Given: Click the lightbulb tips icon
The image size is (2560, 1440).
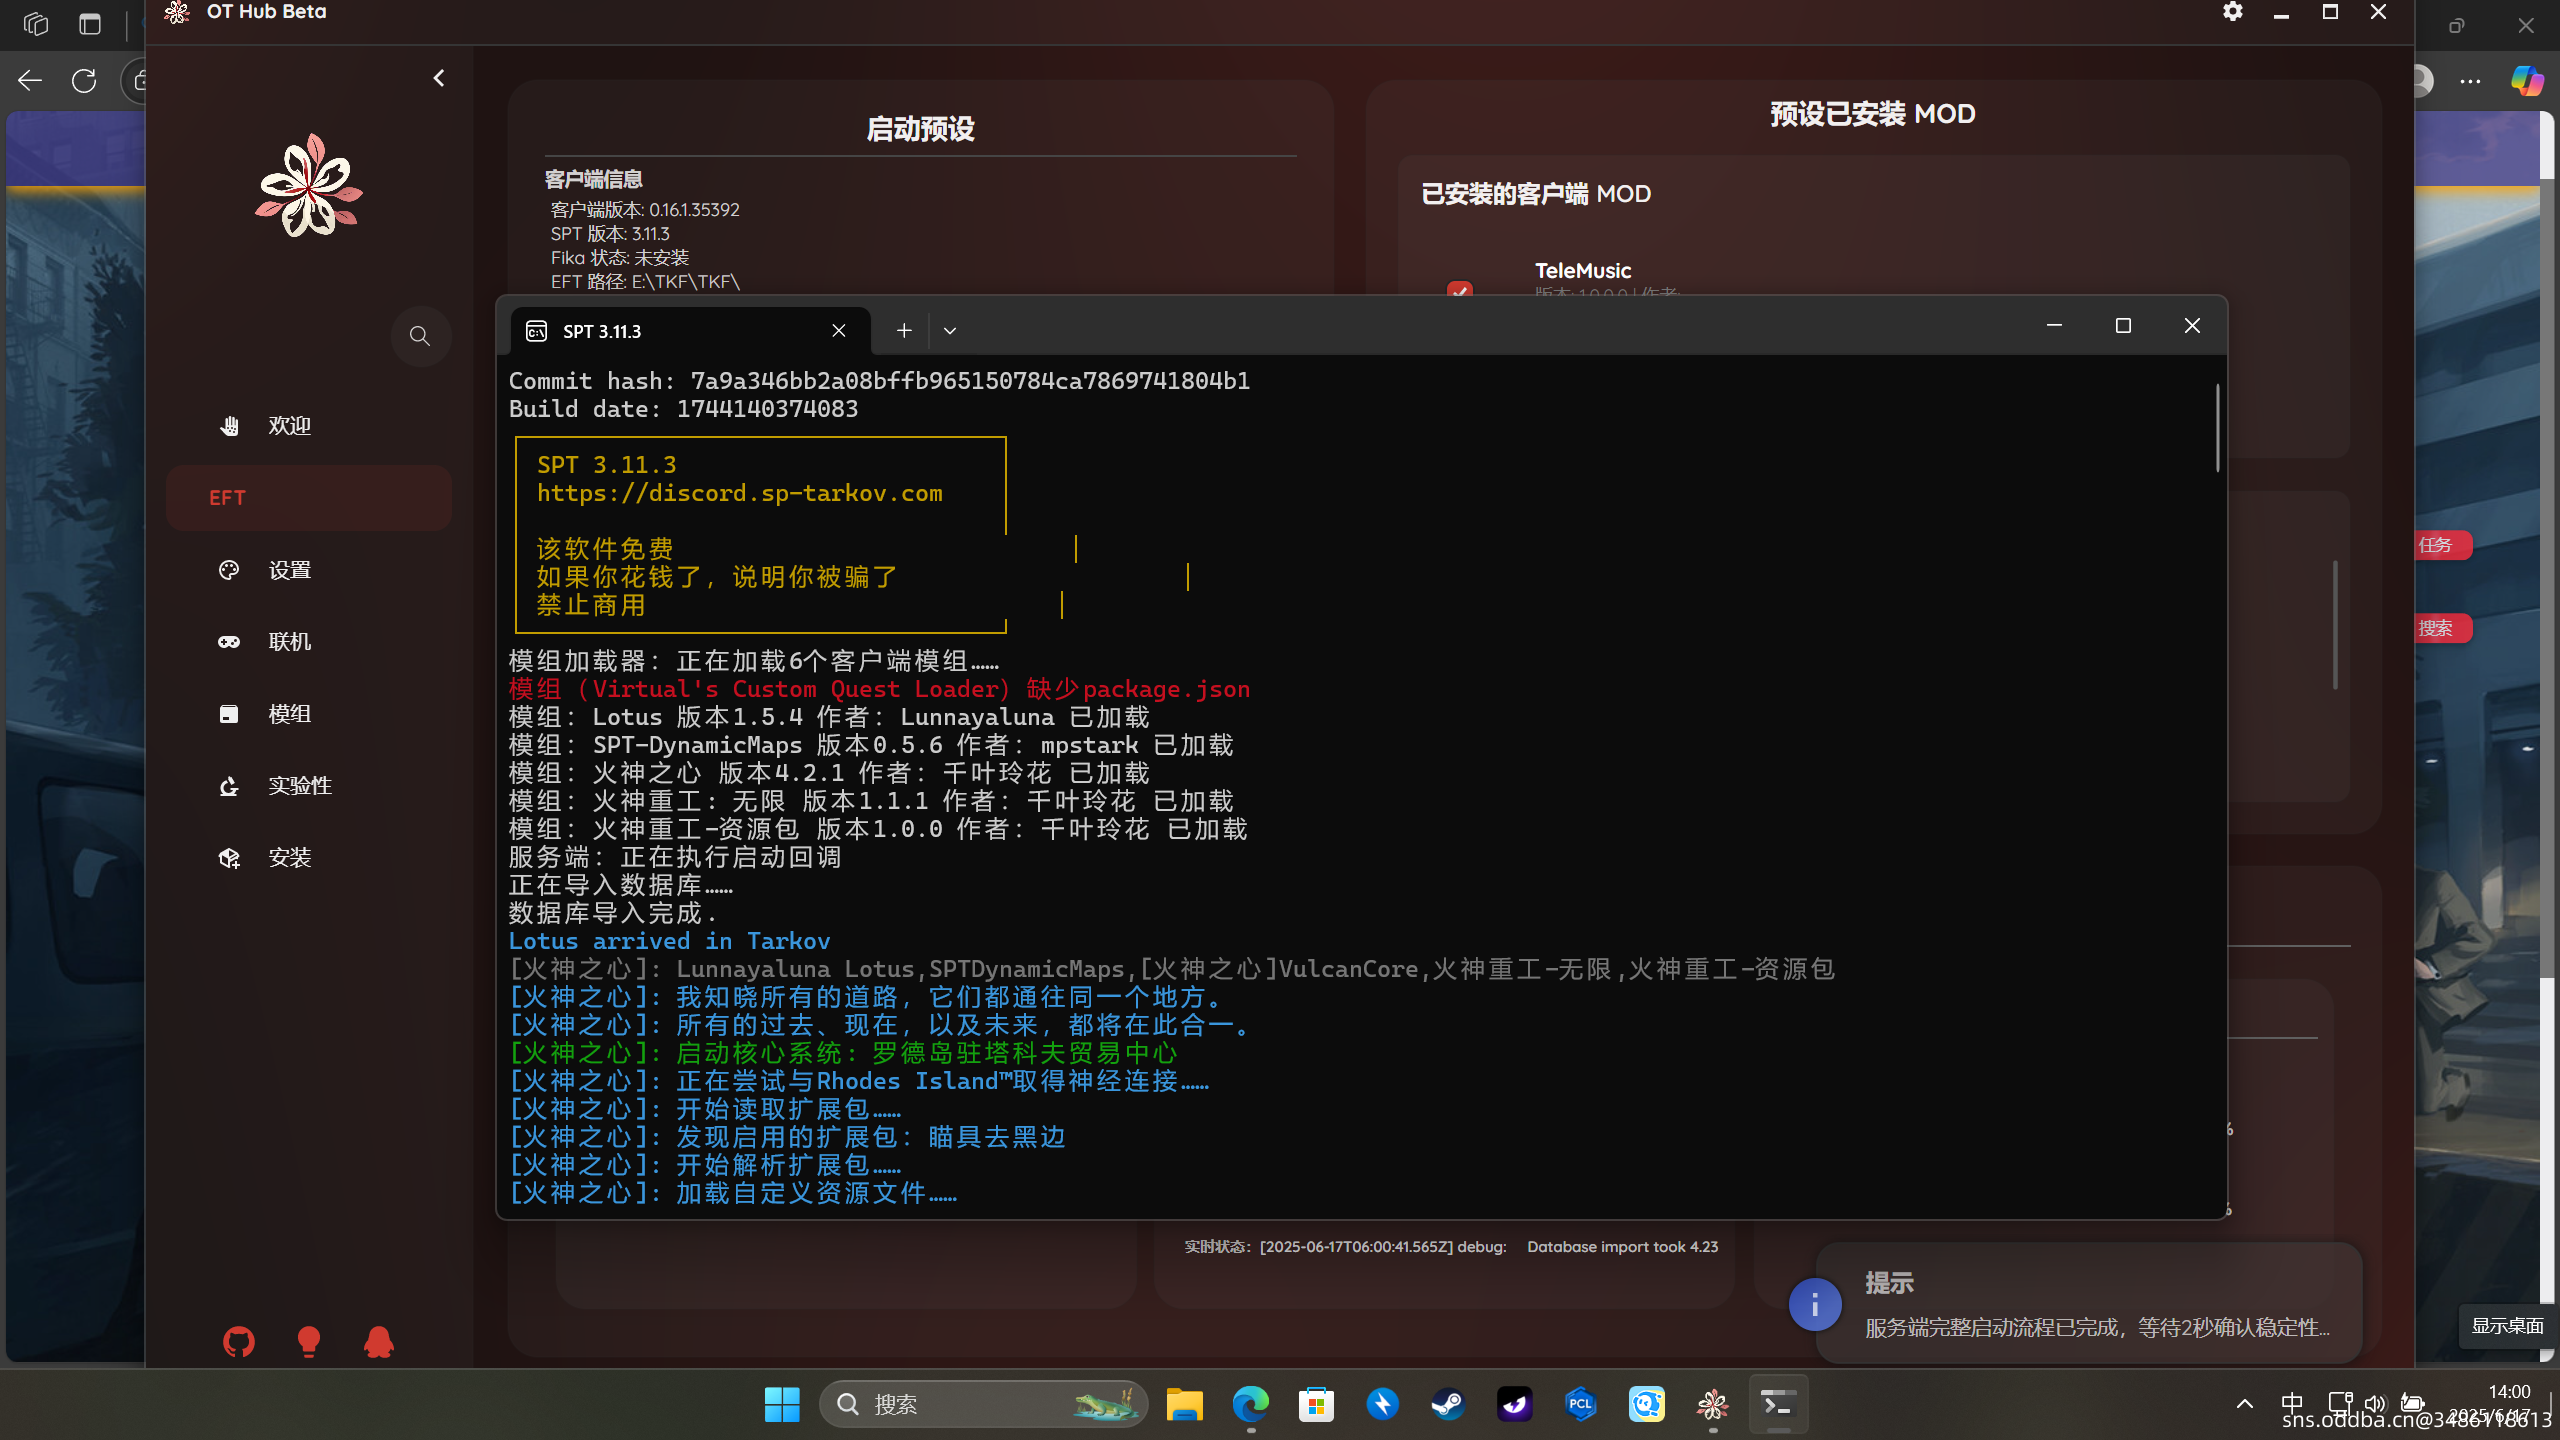Looking at the screenshot, I should [x=309, y=1342].
